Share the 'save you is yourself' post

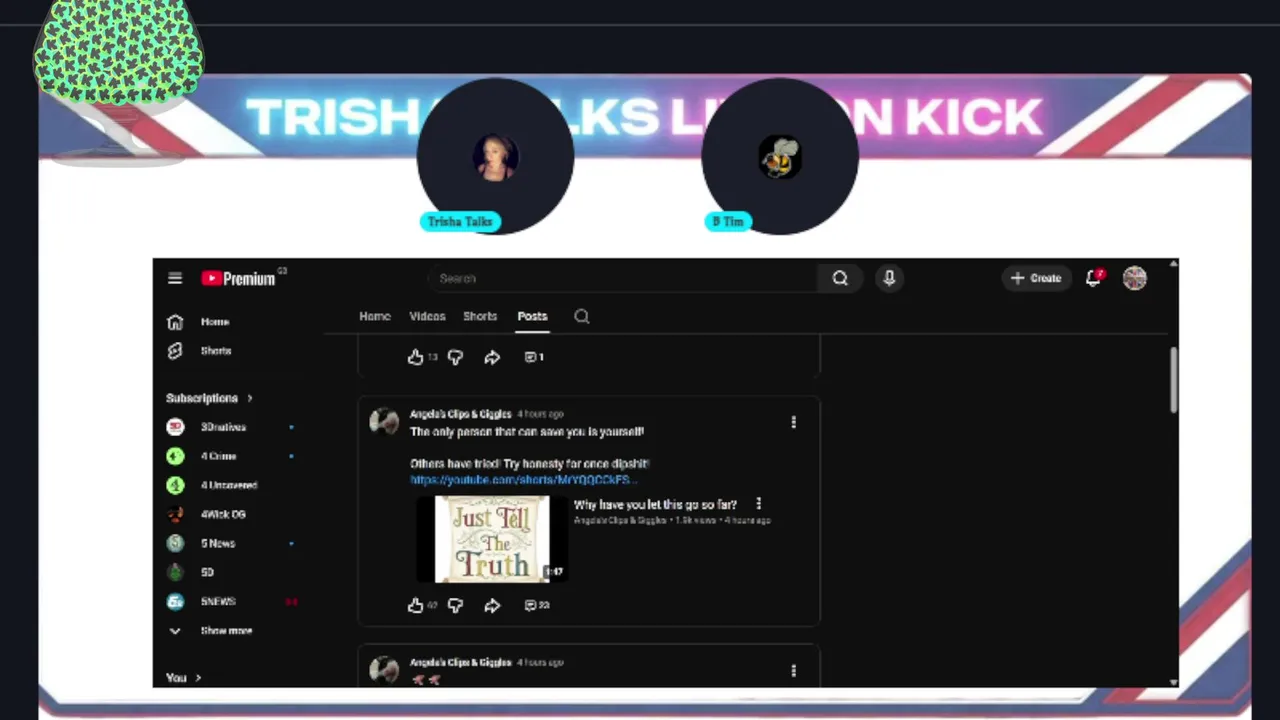[492, 605]
